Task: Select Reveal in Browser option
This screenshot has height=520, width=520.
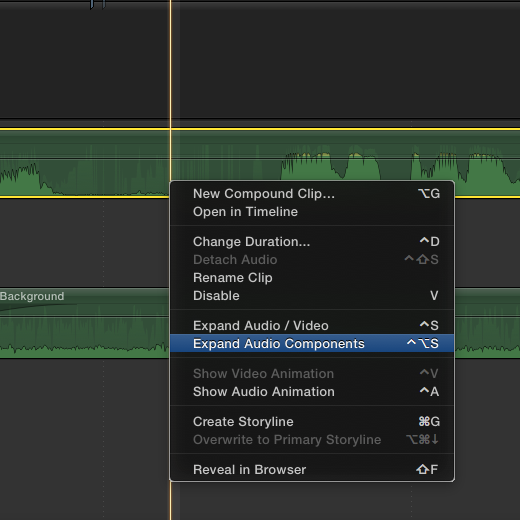Action: click(312, 470)
